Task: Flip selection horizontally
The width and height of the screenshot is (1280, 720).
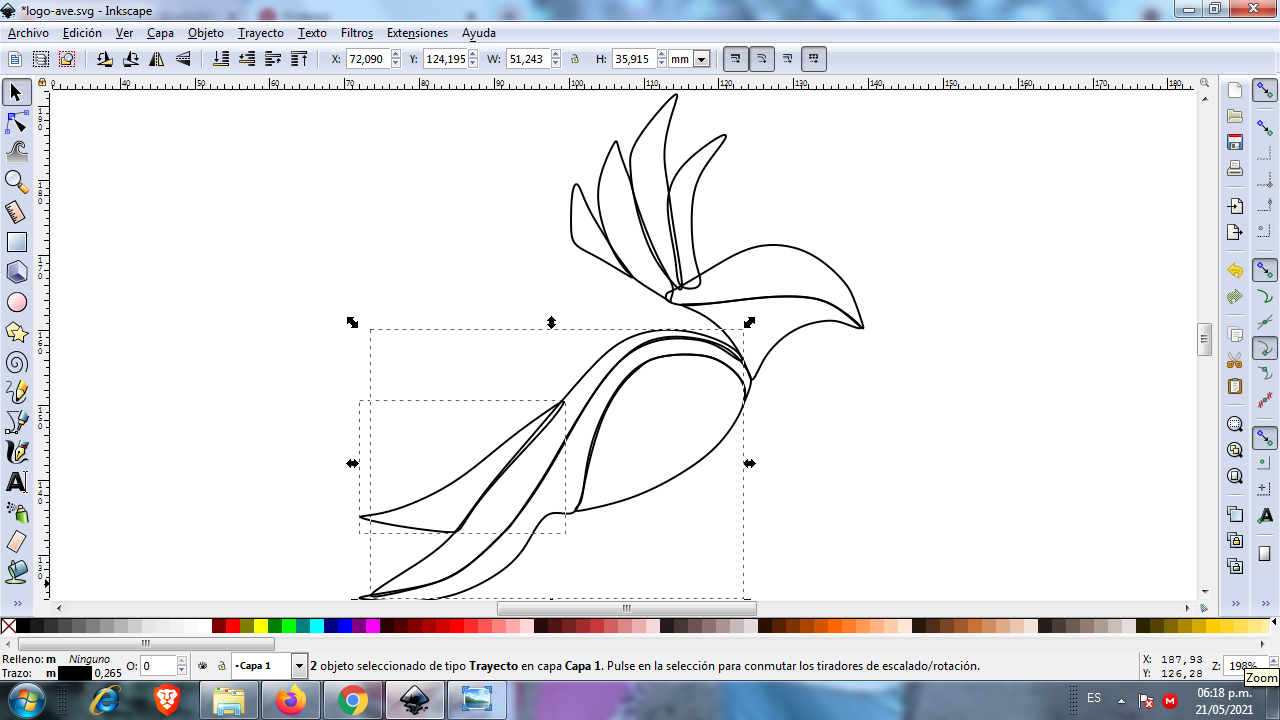Action: (157, 59)
